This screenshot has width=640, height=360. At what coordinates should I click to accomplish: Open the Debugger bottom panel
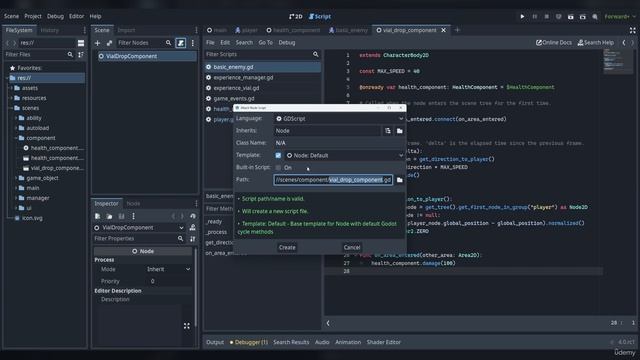pyautogui.click(x=249, y=342)
